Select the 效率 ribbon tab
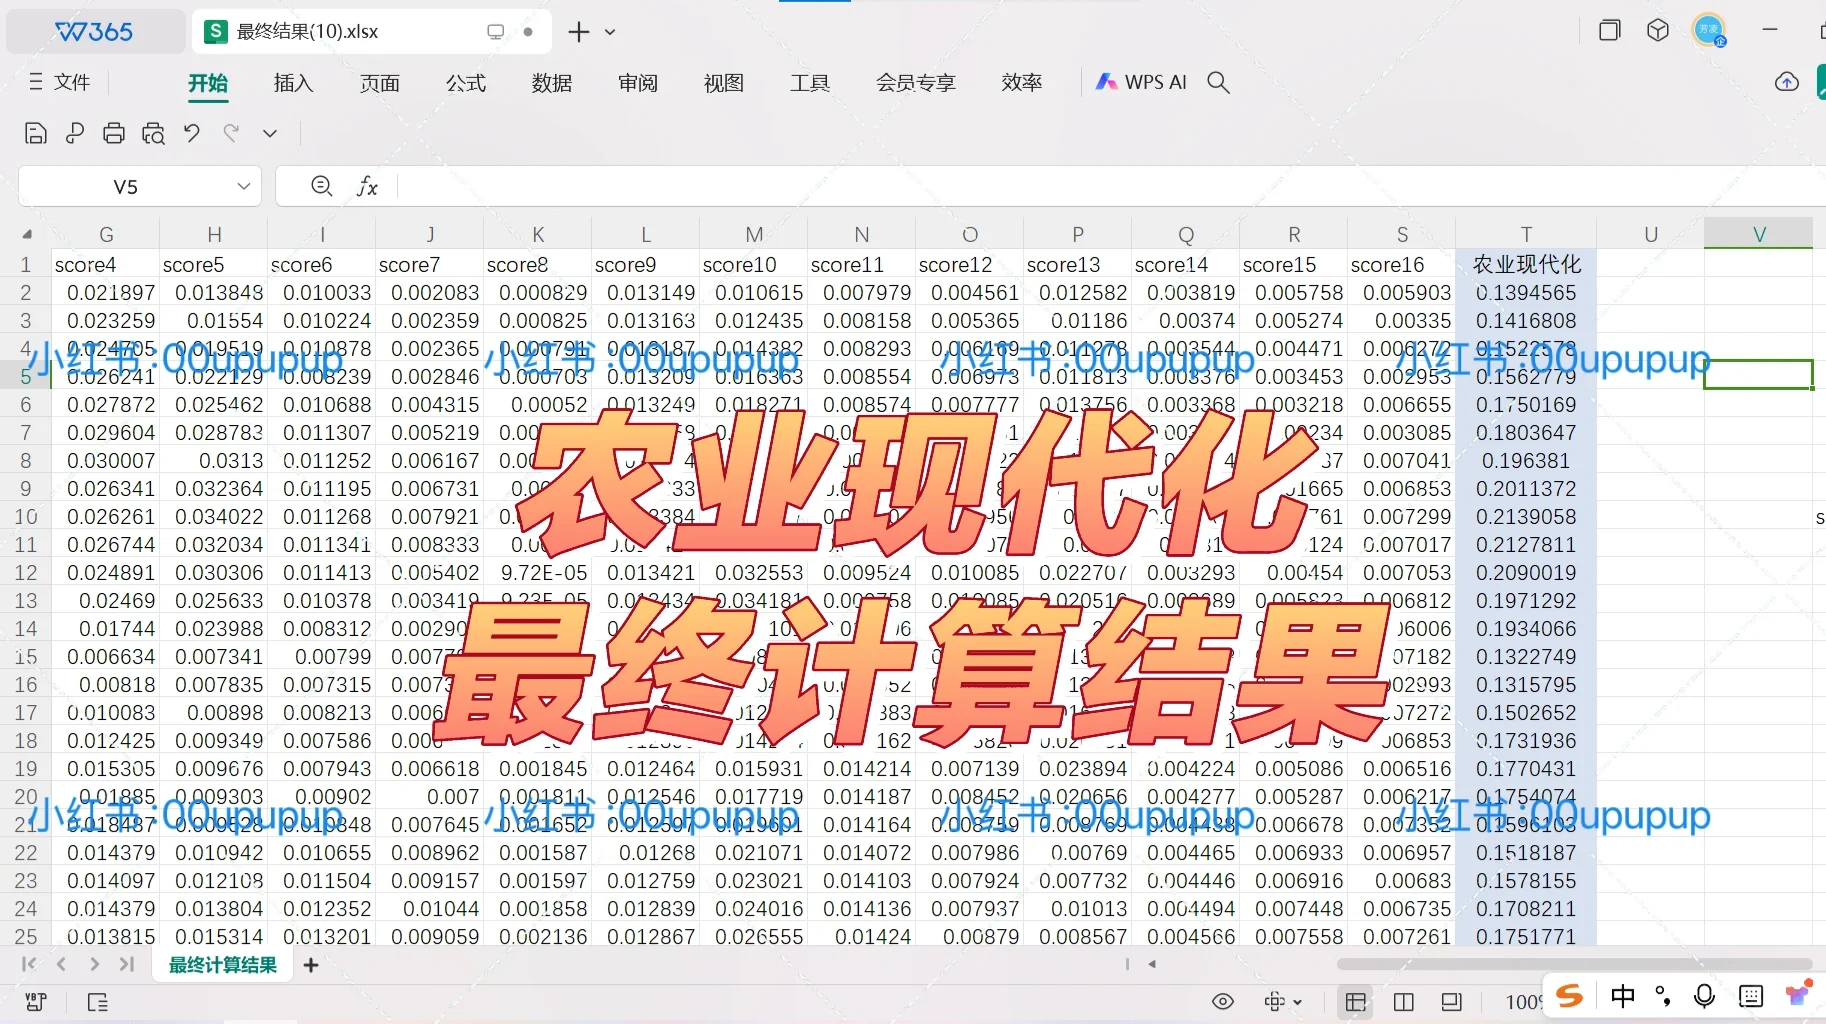The image size is (1826, 1024). pos(1022,83)
